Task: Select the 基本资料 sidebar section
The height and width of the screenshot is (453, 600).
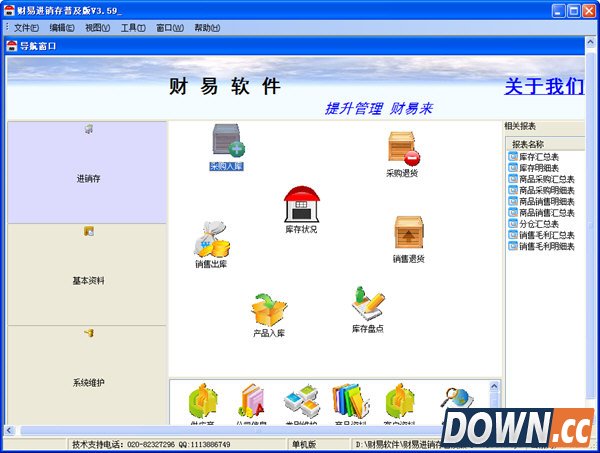Action: [87, 275]
